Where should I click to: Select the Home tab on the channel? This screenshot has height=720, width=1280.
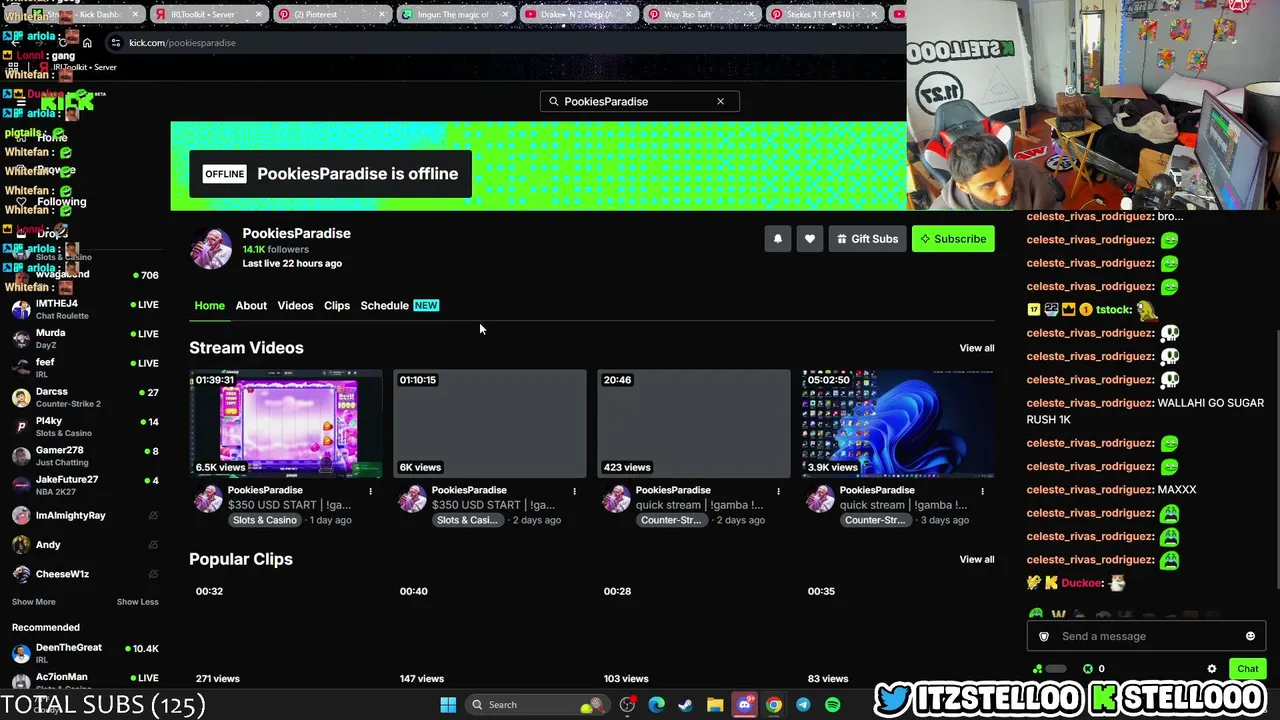tap(209, 306)
